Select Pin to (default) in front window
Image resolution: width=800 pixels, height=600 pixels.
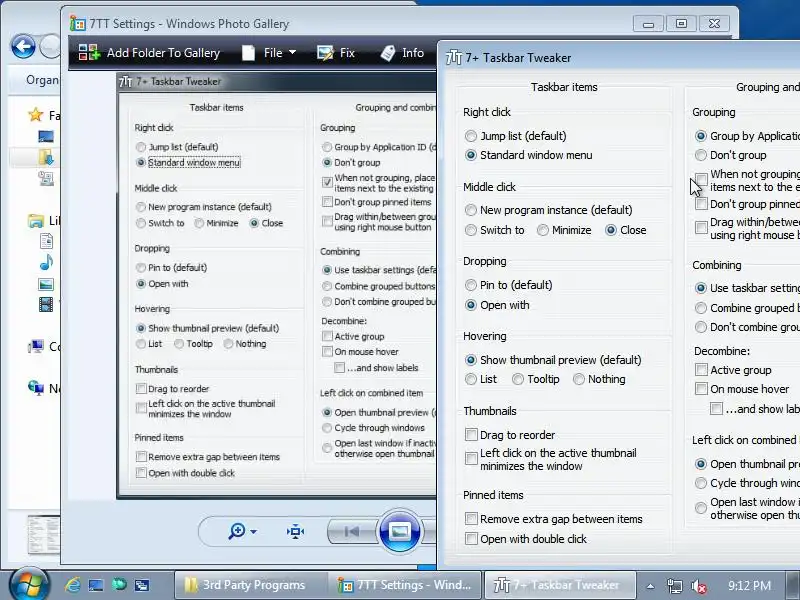(471, 285)
